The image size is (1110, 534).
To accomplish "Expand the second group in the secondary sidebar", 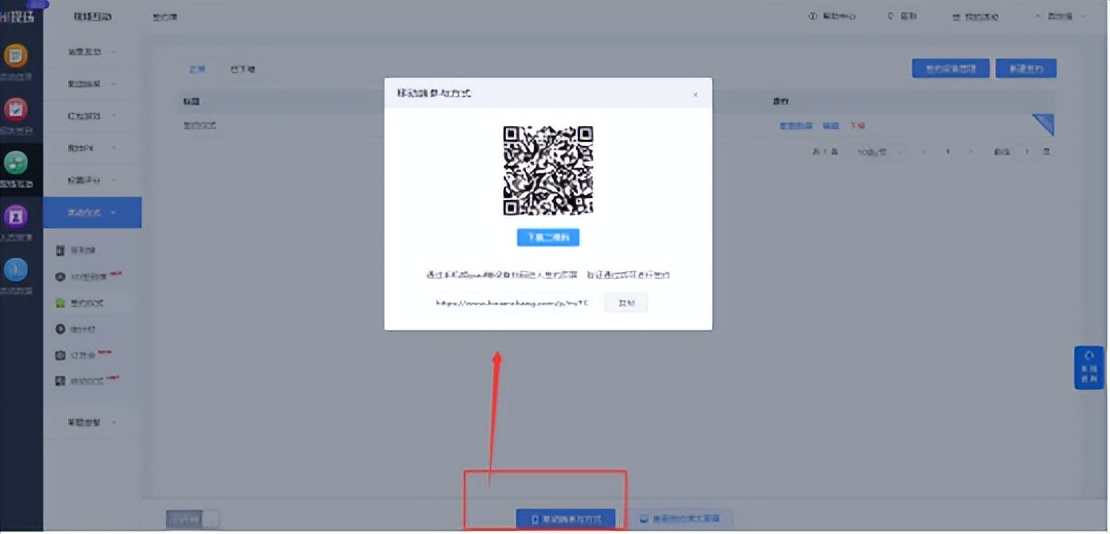I will point(93,84).
